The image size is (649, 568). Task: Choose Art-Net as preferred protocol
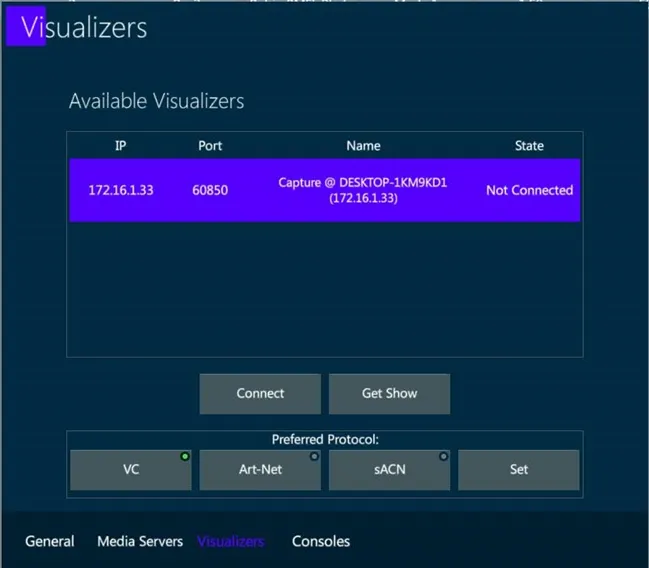(260, 470)
